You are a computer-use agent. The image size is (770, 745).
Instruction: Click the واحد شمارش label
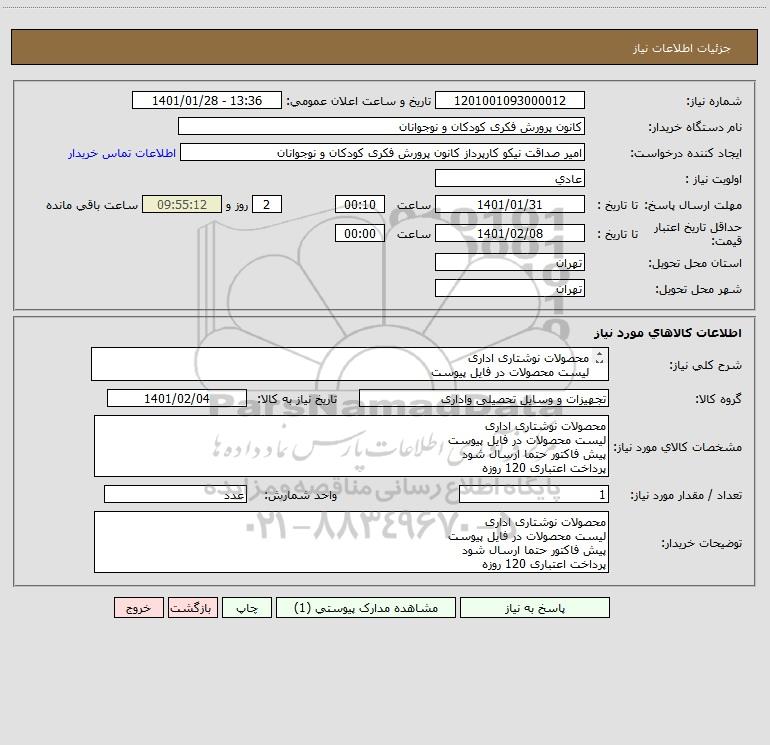301,496
